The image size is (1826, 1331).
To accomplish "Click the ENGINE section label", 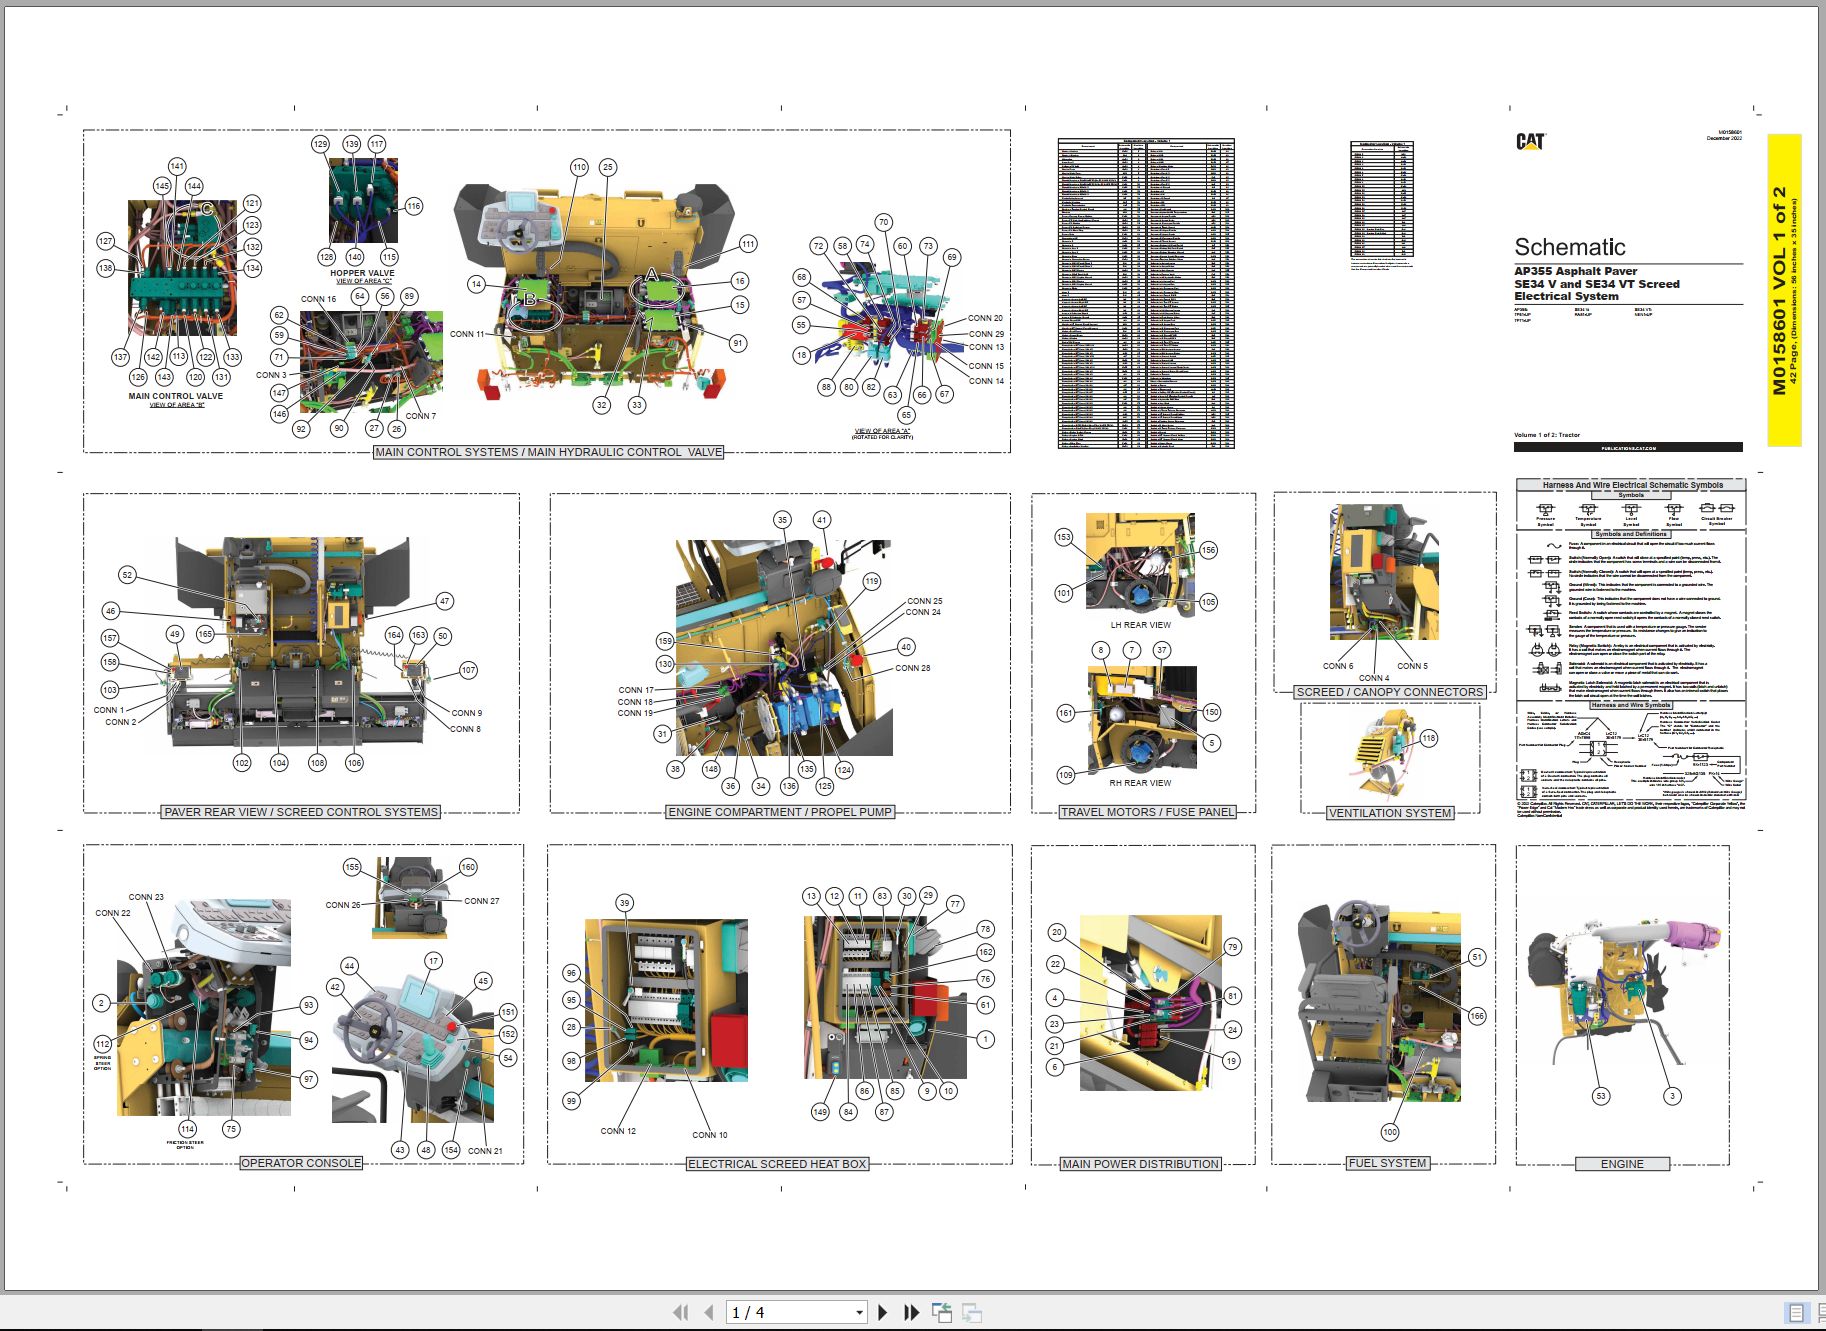I will 1622,1164.
